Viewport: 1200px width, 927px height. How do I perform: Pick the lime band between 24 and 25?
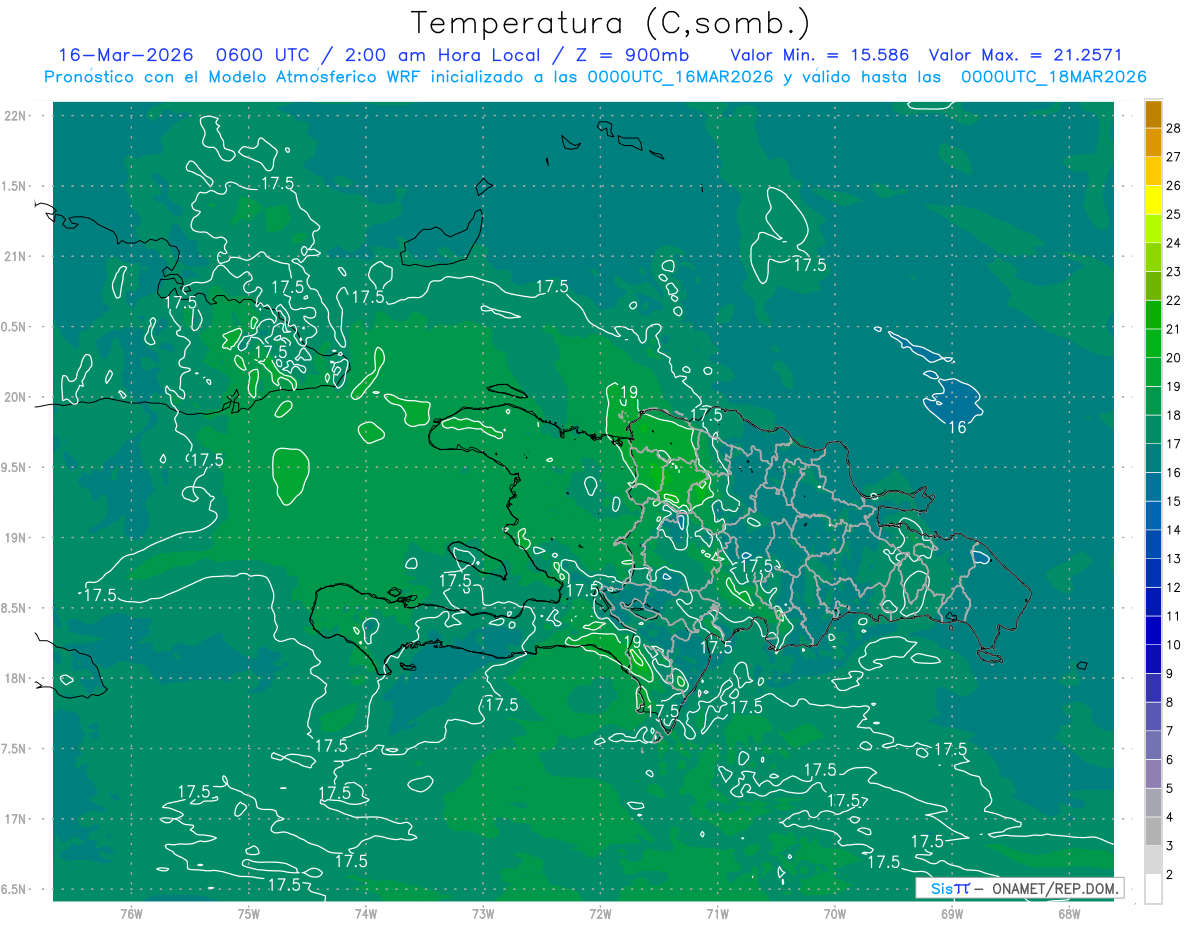[x=1154, y=229]
